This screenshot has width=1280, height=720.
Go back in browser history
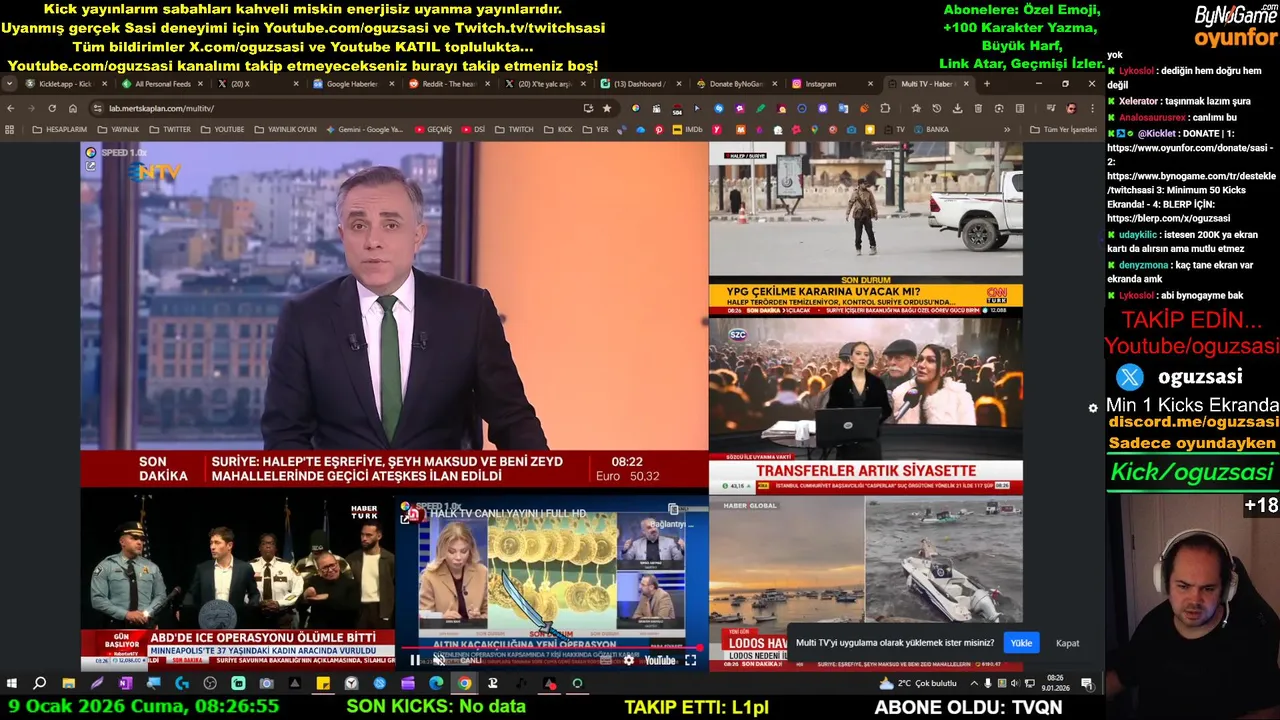[11, 108]
